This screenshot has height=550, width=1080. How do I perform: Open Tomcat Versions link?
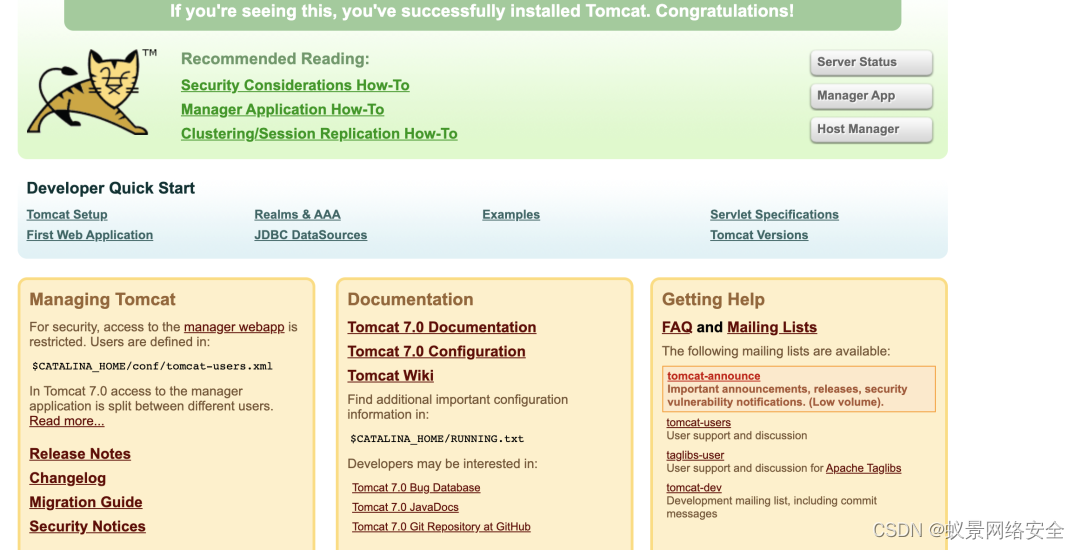point(759,235)
